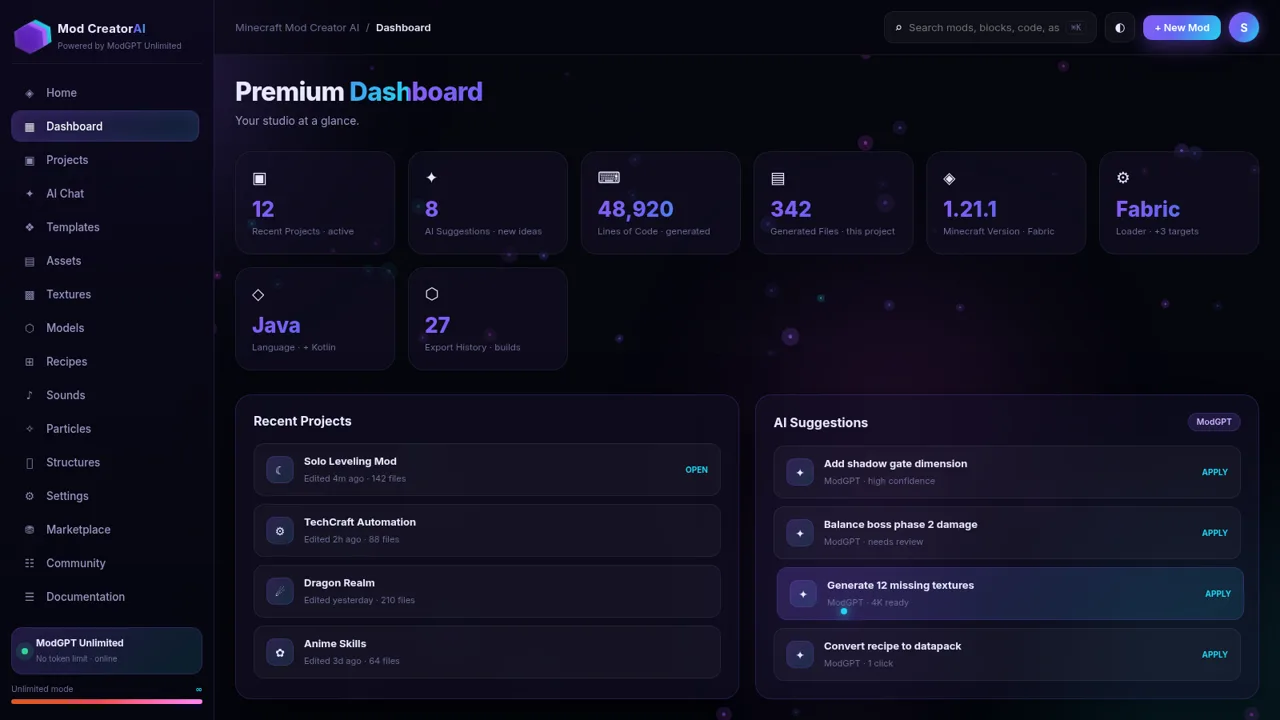The image size is (1280, 720).
Task: Click the search mods input field
Action: [x=990, y=28]
